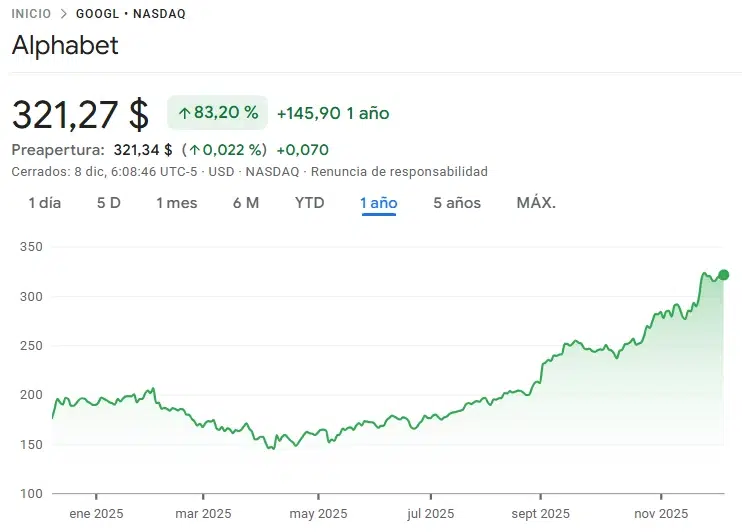
Task: Show the 6 M price history
Action: pyautogui.click(x=245, y=203)
